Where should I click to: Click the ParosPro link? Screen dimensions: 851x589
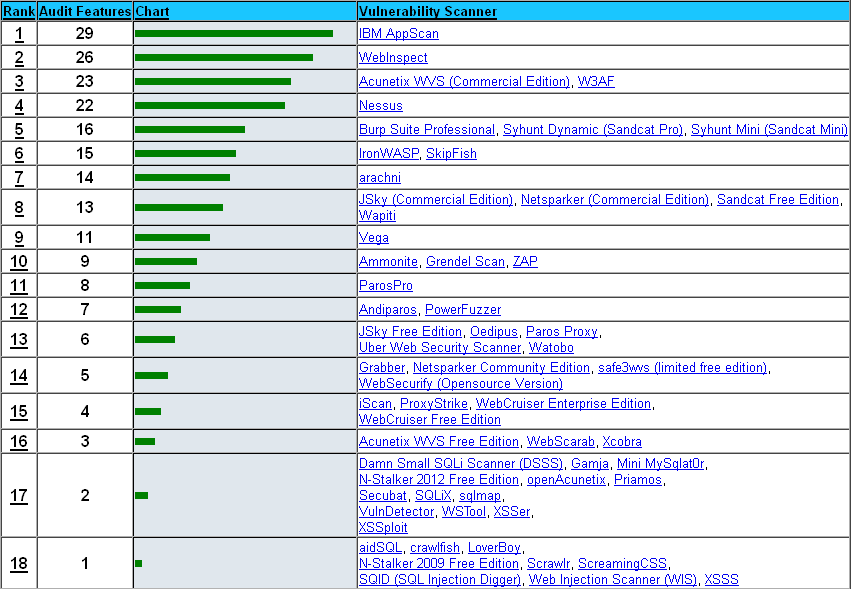(385, 286)
